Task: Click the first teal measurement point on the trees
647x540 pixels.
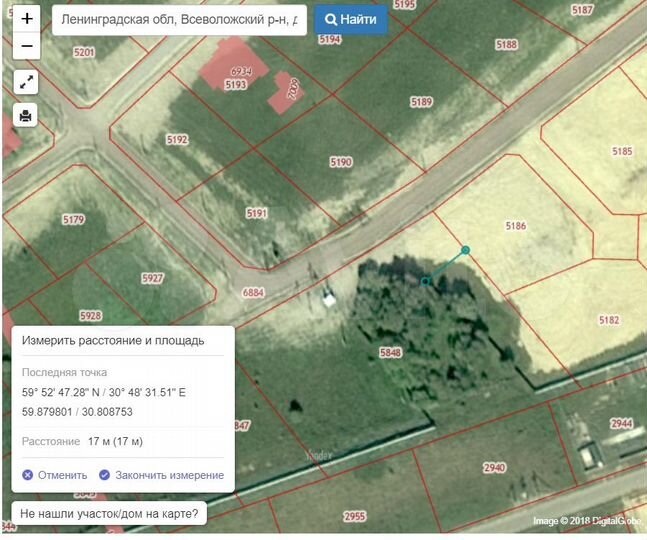Action: tap(425, 281)
